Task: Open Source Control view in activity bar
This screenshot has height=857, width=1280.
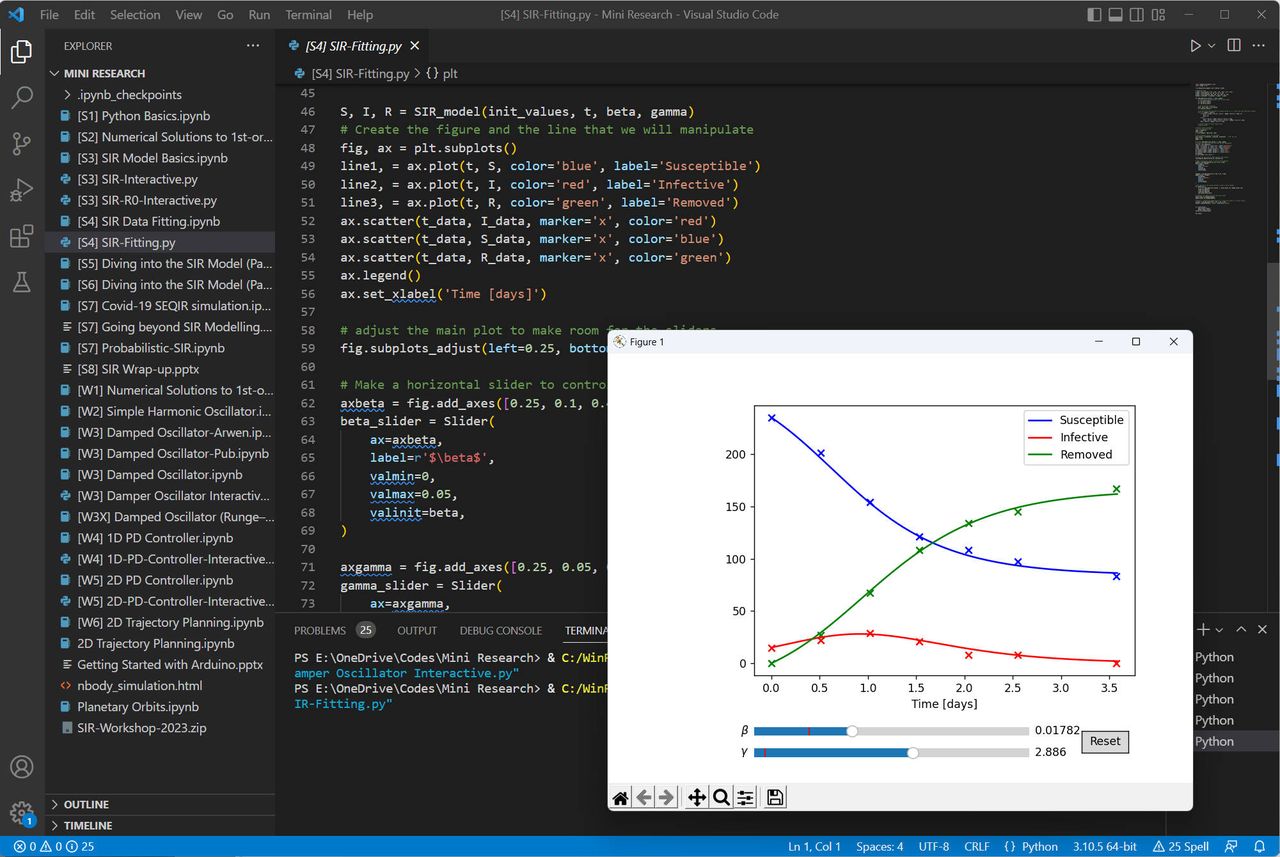Action: coord(22,144)
